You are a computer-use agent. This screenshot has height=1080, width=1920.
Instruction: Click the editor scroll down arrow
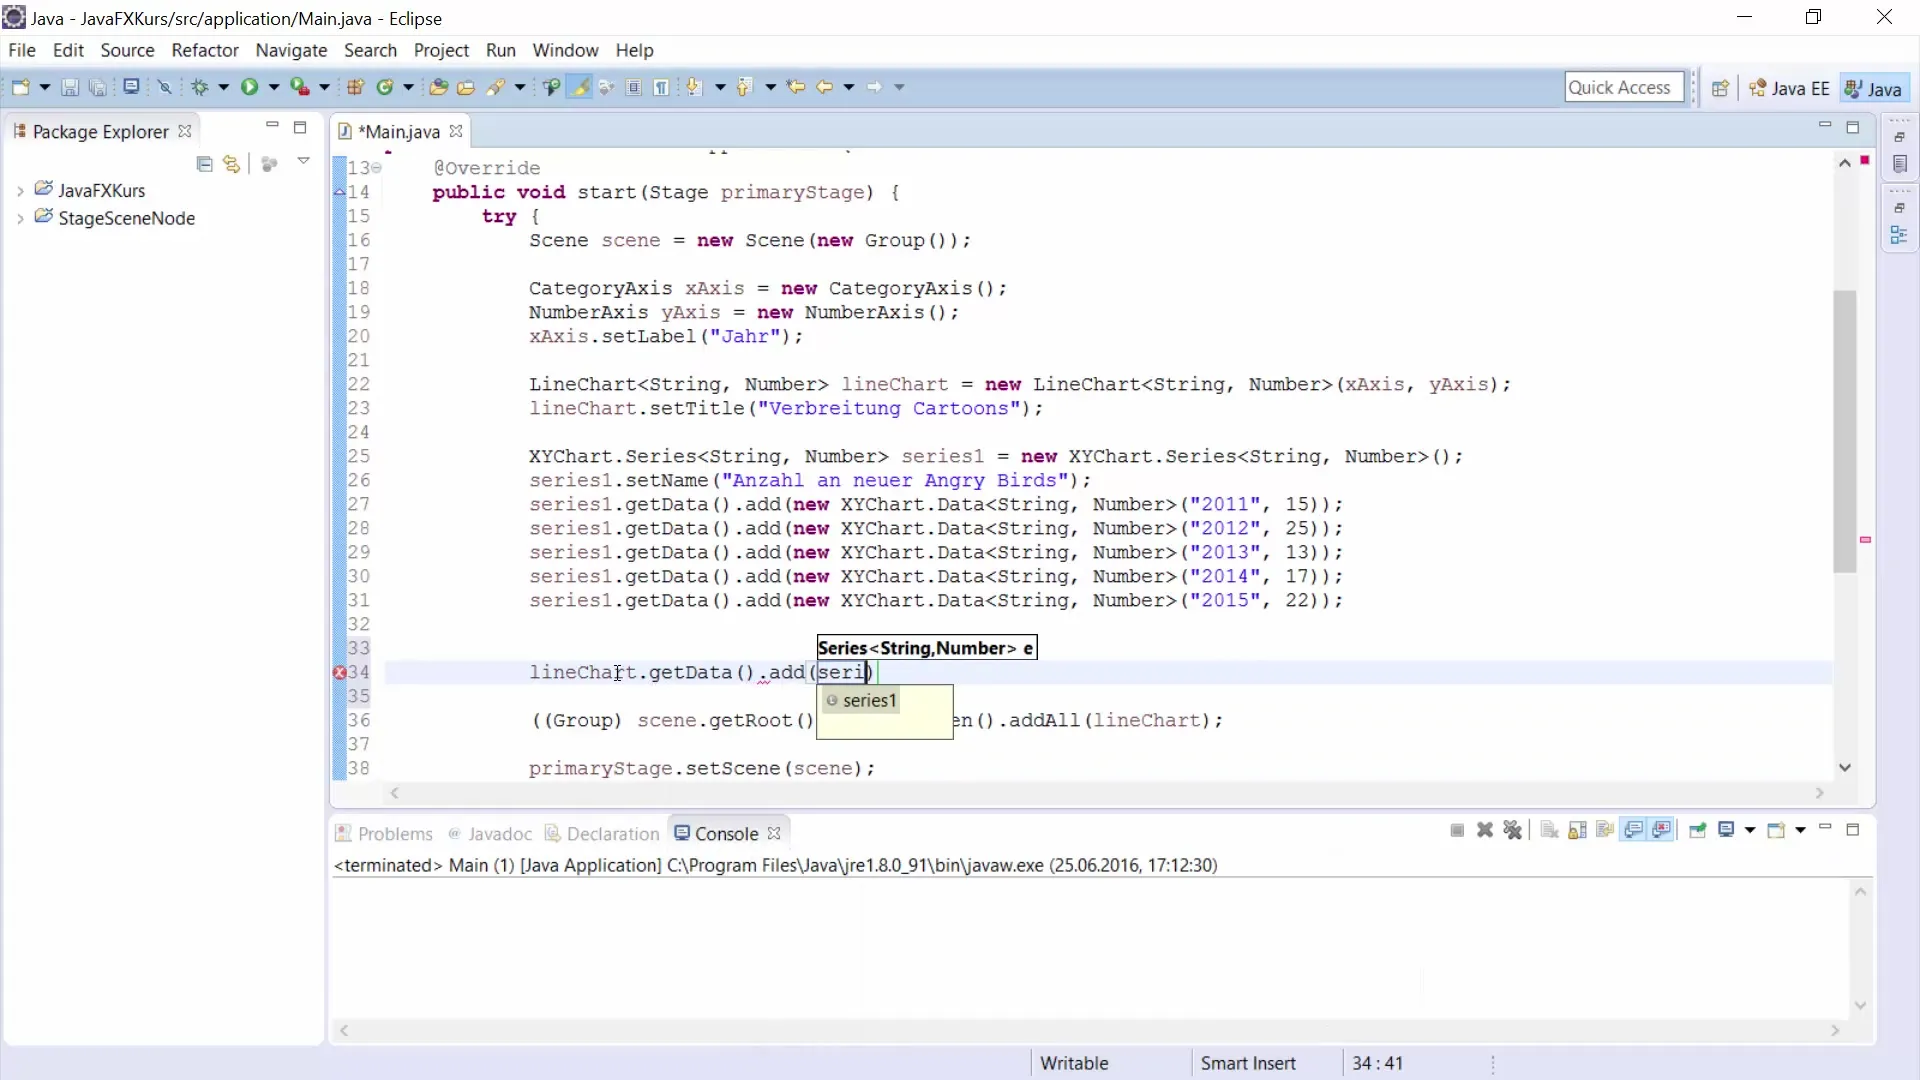(1845, 767)
